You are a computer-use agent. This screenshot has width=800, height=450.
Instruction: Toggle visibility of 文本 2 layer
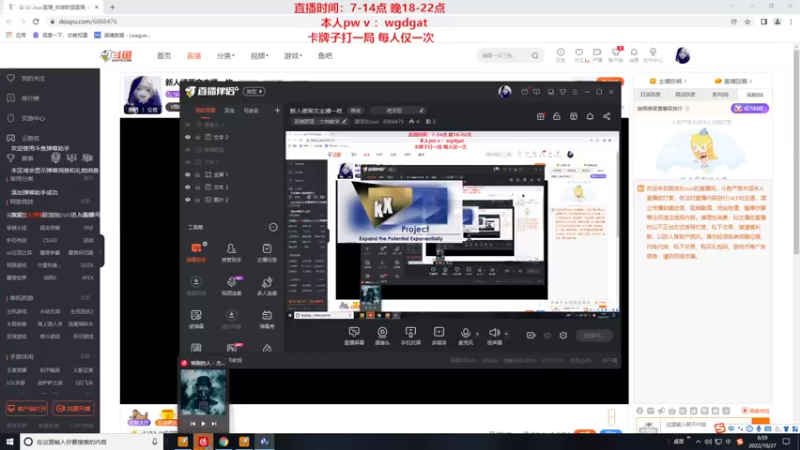click(187, 137)
